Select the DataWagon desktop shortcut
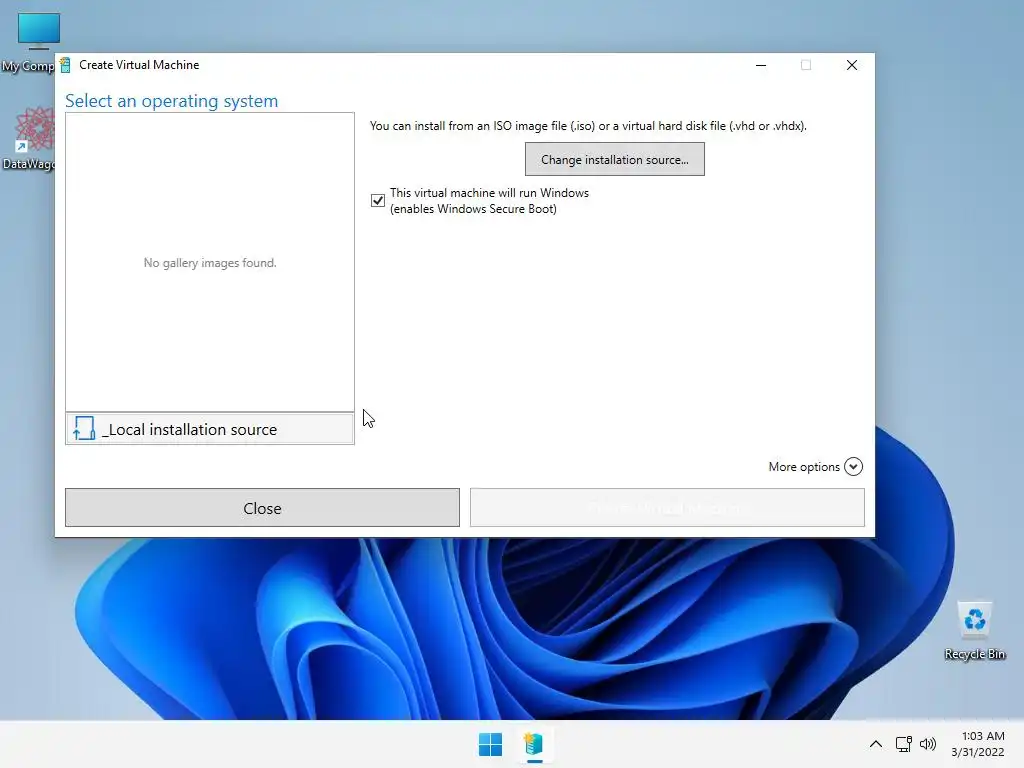This screenshot has height=768, width=1024. point(28,138)
